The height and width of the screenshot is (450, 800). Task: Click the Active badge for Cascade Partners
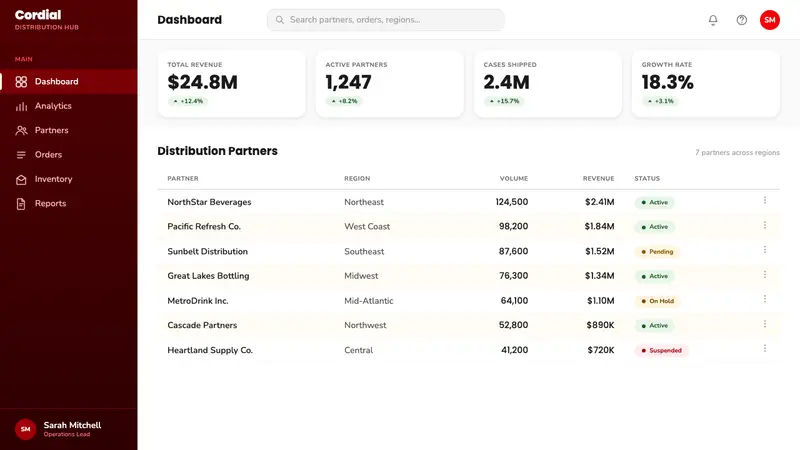pos(655,326)
